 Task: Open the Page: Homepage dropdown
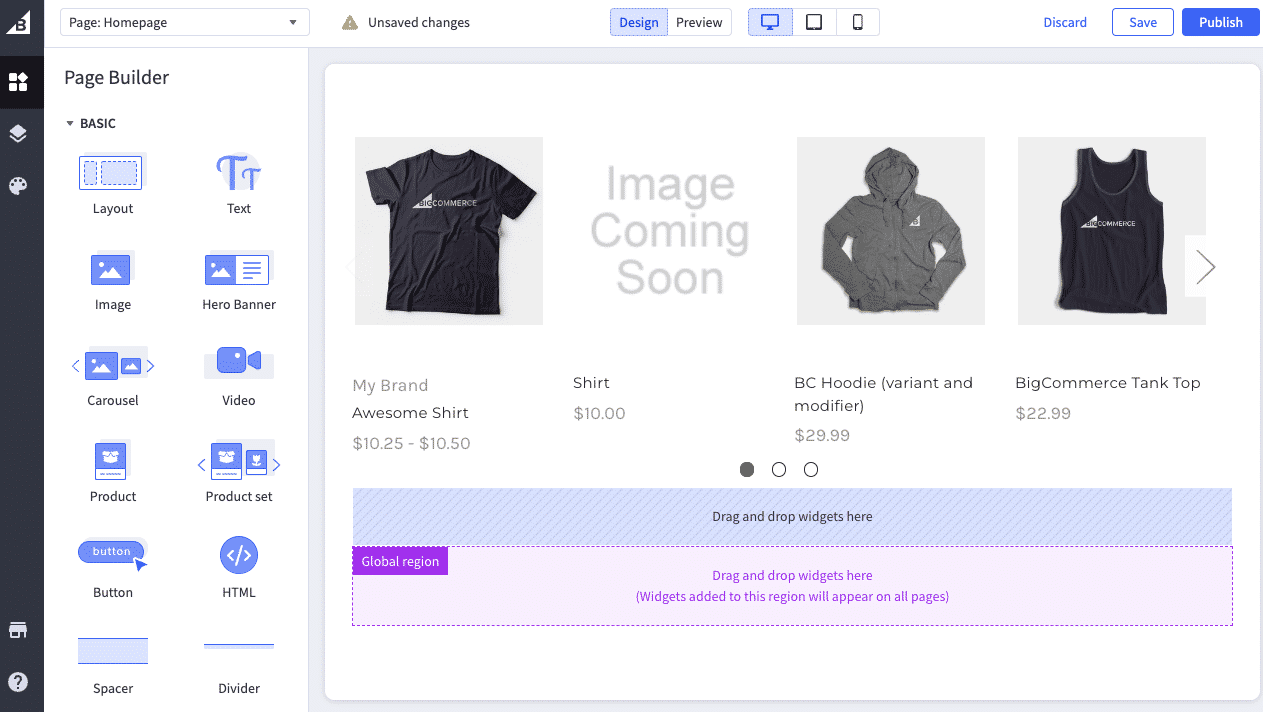coord(184,21)
